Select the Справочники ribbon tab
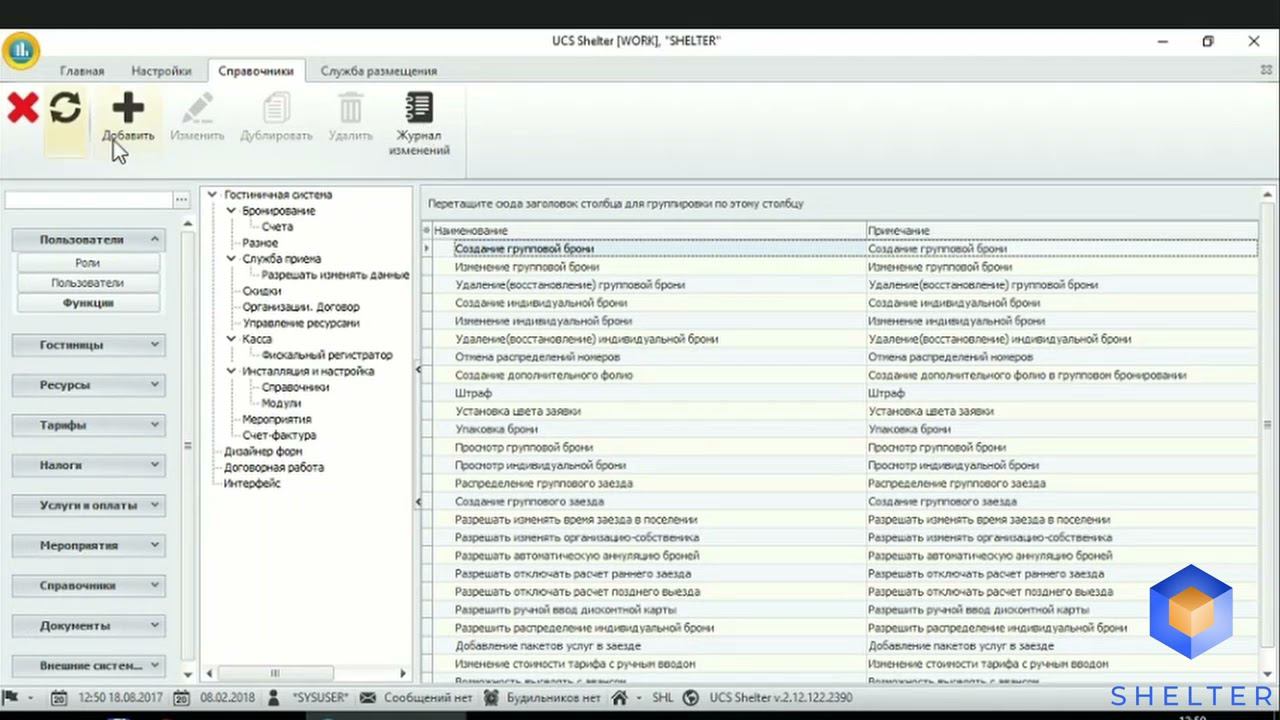The width and height of the screenshot is (1280, 720). (x=256, y=71)
